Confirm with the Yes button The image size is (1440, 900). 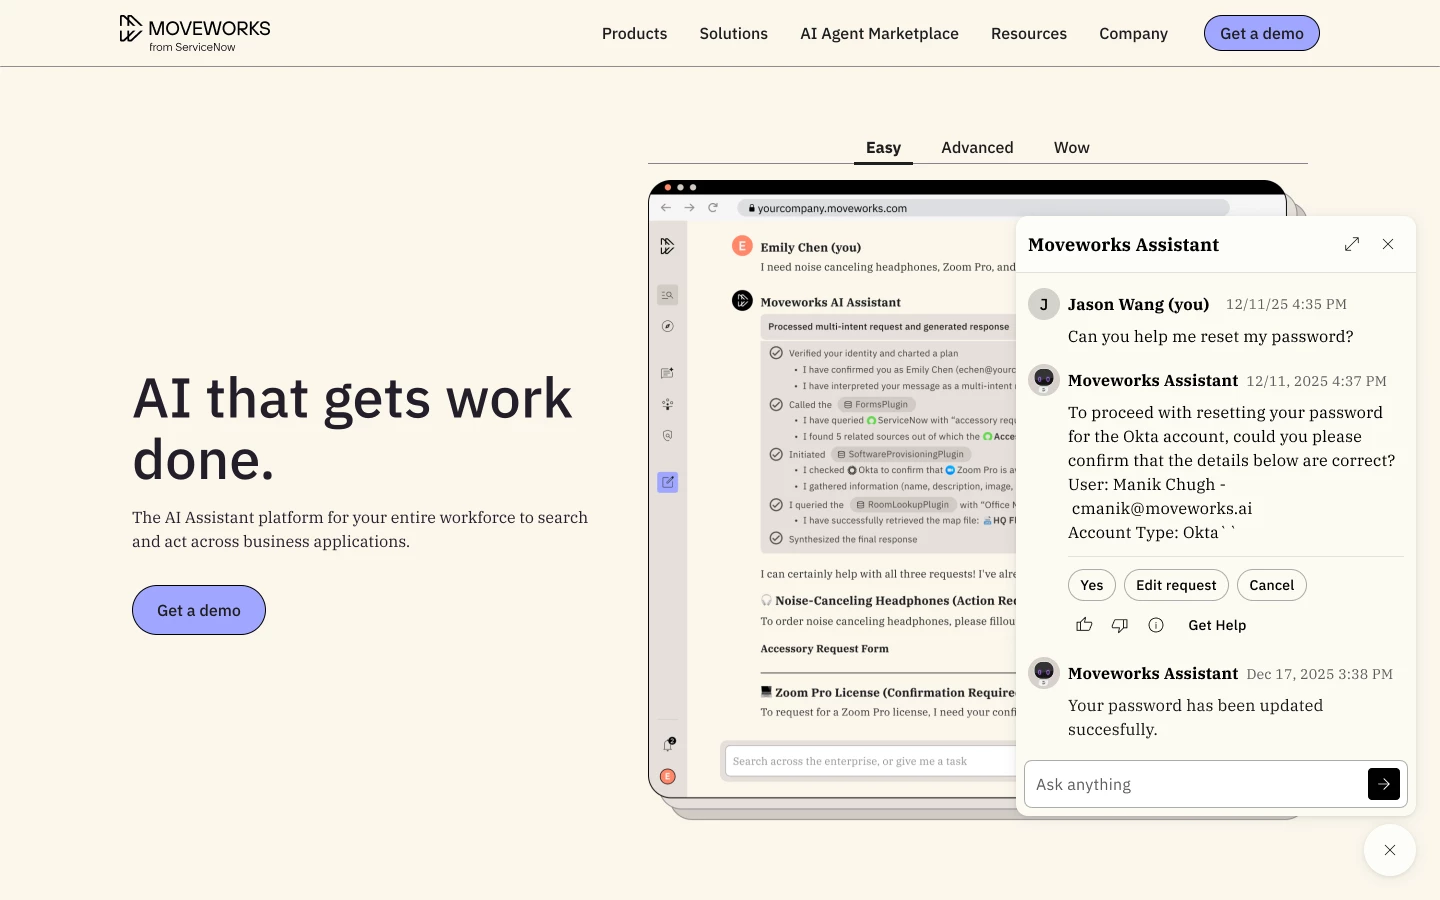(1092, 585)
